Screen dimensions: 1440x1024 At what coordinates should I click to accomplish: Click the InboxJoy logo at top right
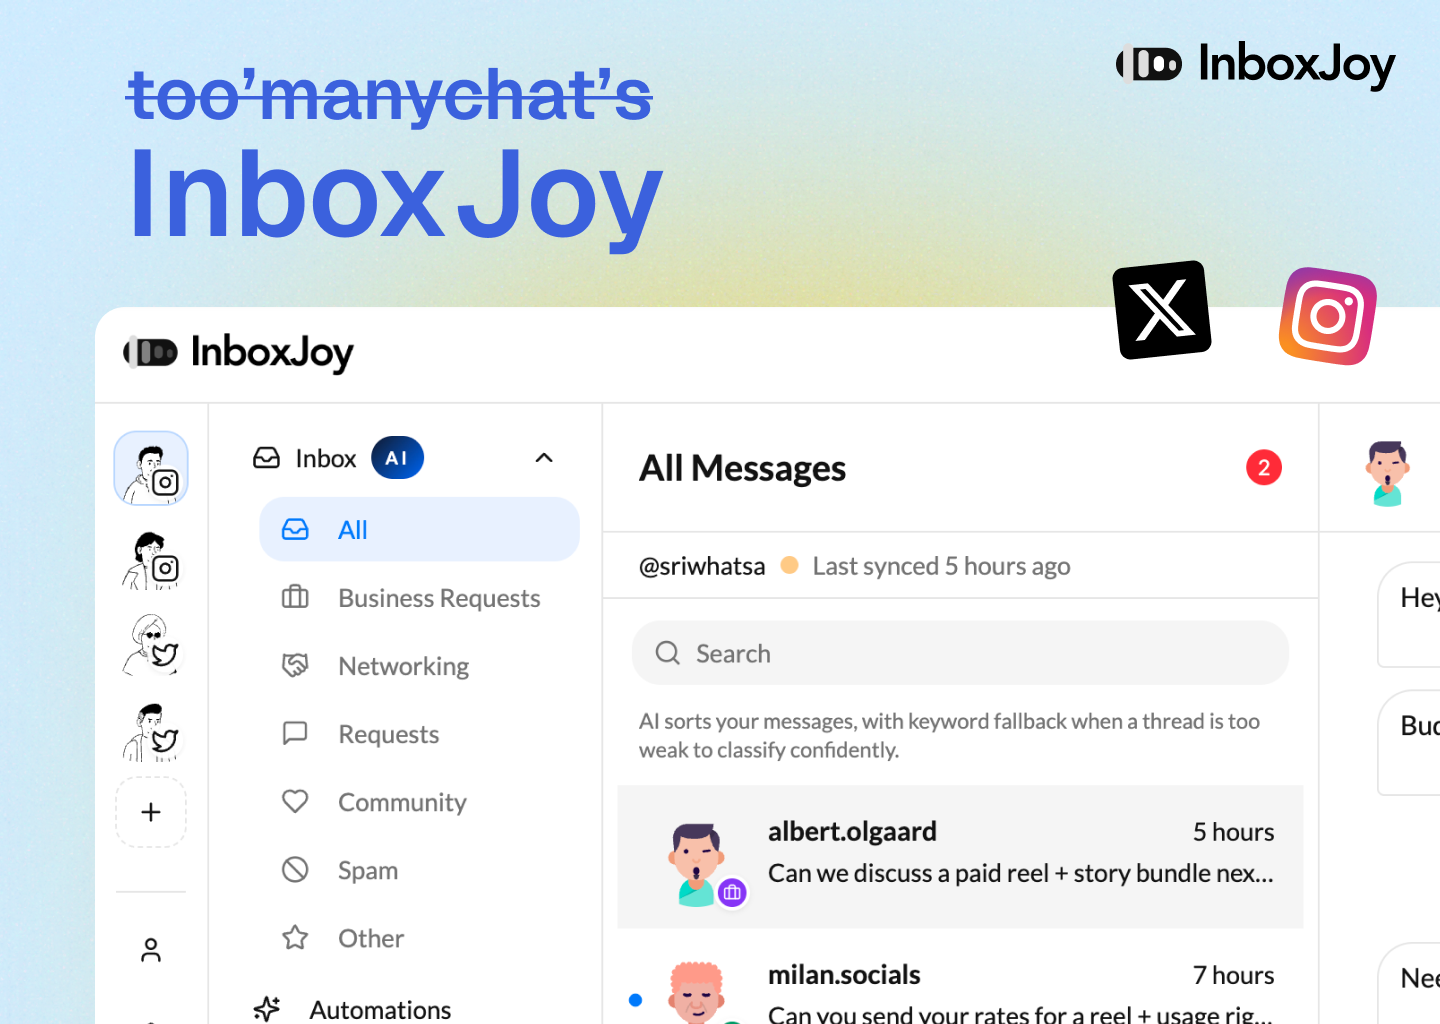pos(1256,64)
